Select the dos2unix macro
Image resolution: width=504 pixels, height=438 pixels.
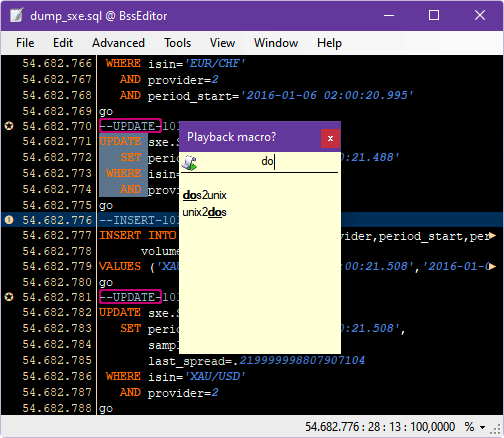[x=204, y=195]
